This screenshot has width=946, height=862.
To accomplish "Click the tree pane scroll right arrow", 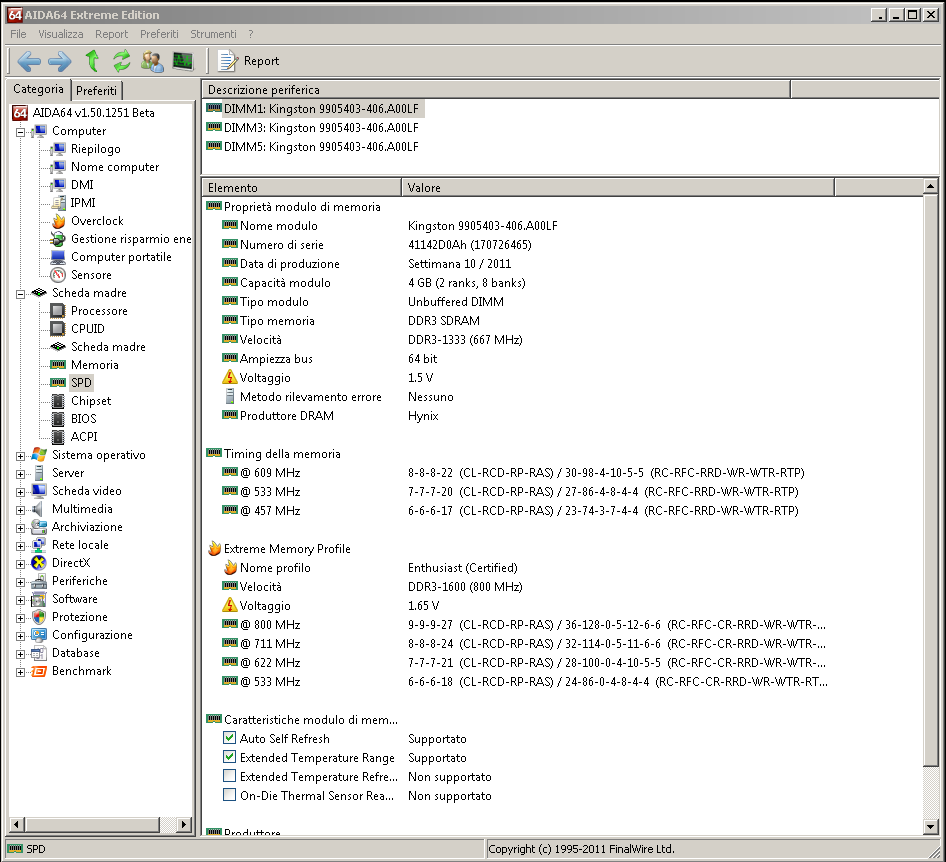I will [x=184, y=824].
